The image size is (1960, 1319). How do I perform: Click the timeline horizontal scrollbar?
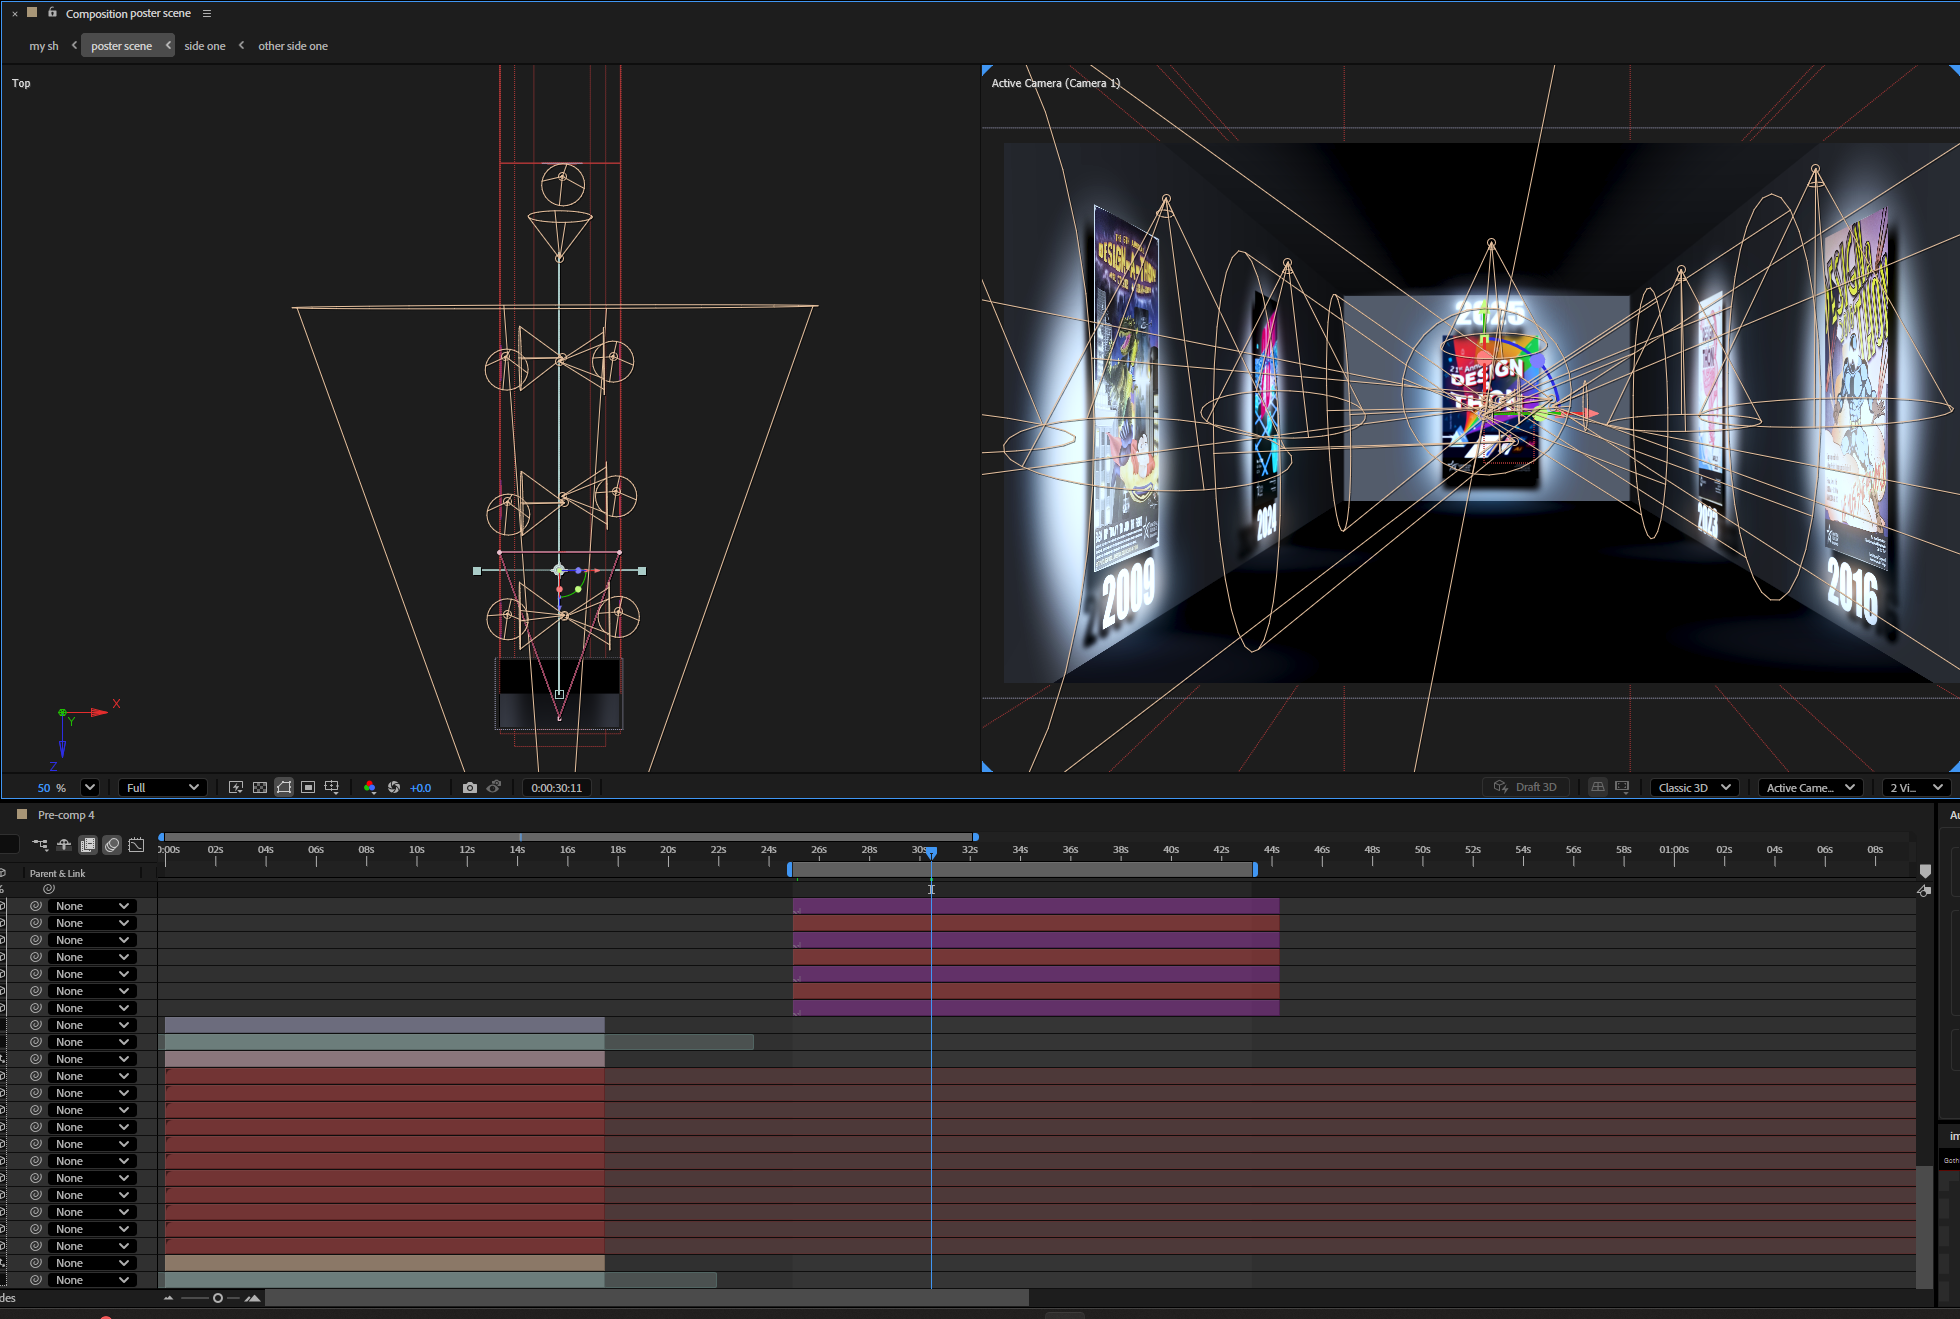(x=646, y=1298)
